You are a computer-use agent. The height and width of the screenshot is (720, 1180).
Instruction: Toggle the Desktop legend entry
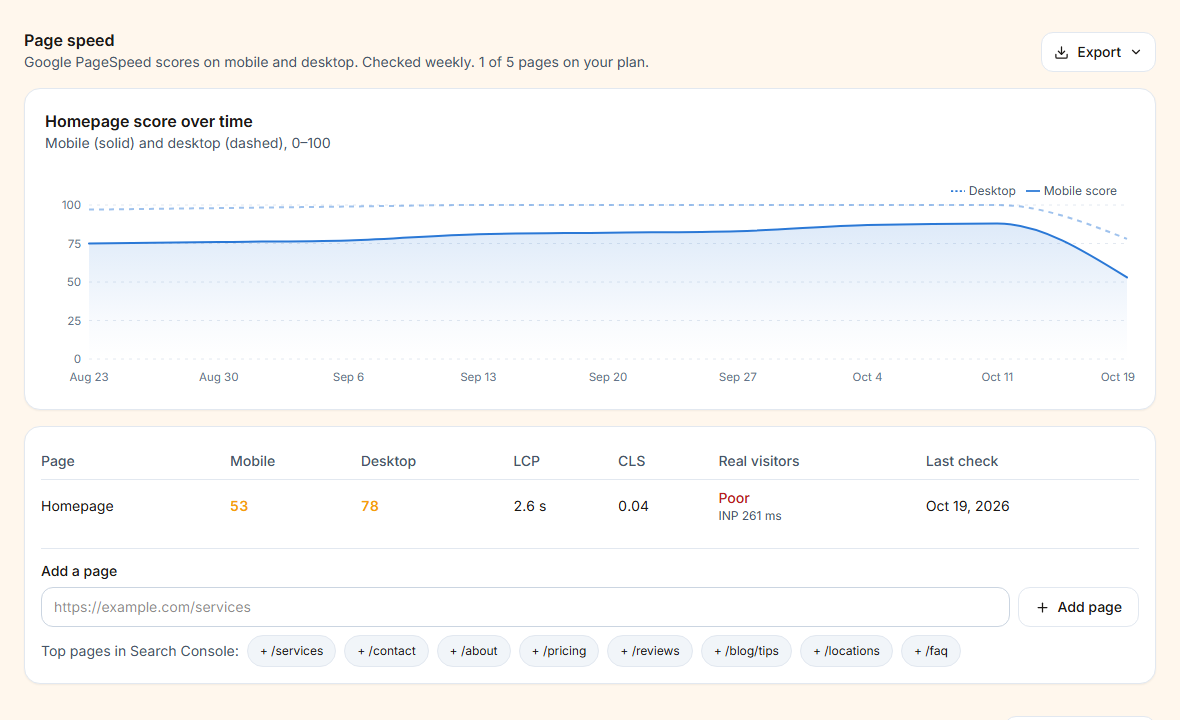tap(983, 191)
